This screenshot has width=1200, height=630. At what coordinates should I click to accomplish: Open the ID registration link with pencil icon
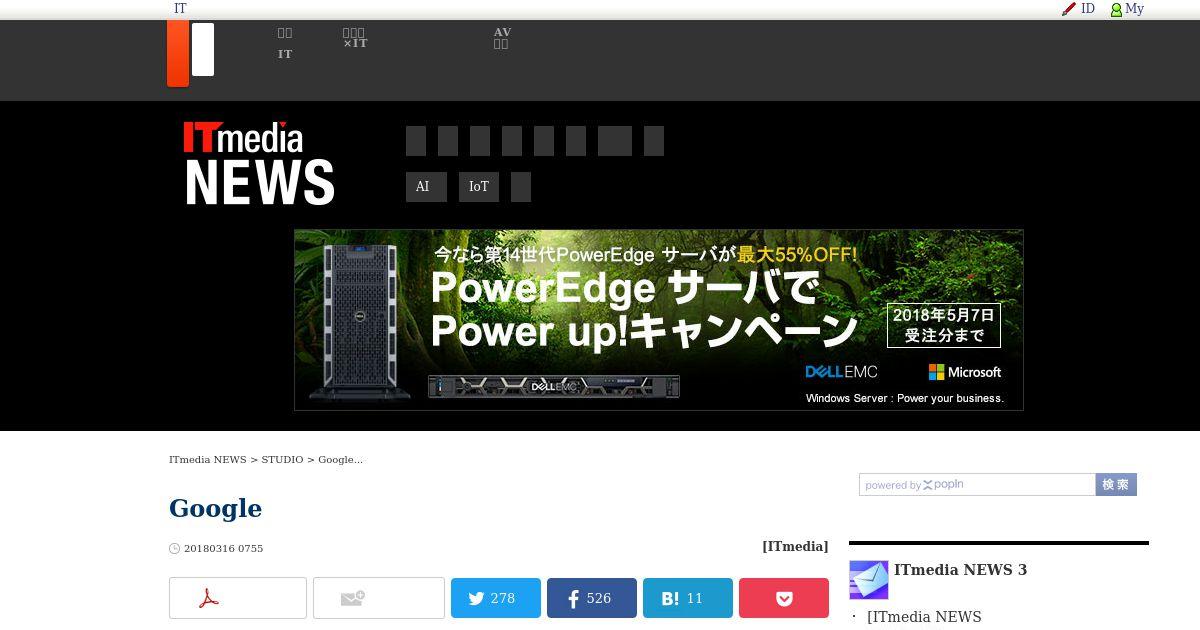pyautogui.click(x=1078, y=9)
